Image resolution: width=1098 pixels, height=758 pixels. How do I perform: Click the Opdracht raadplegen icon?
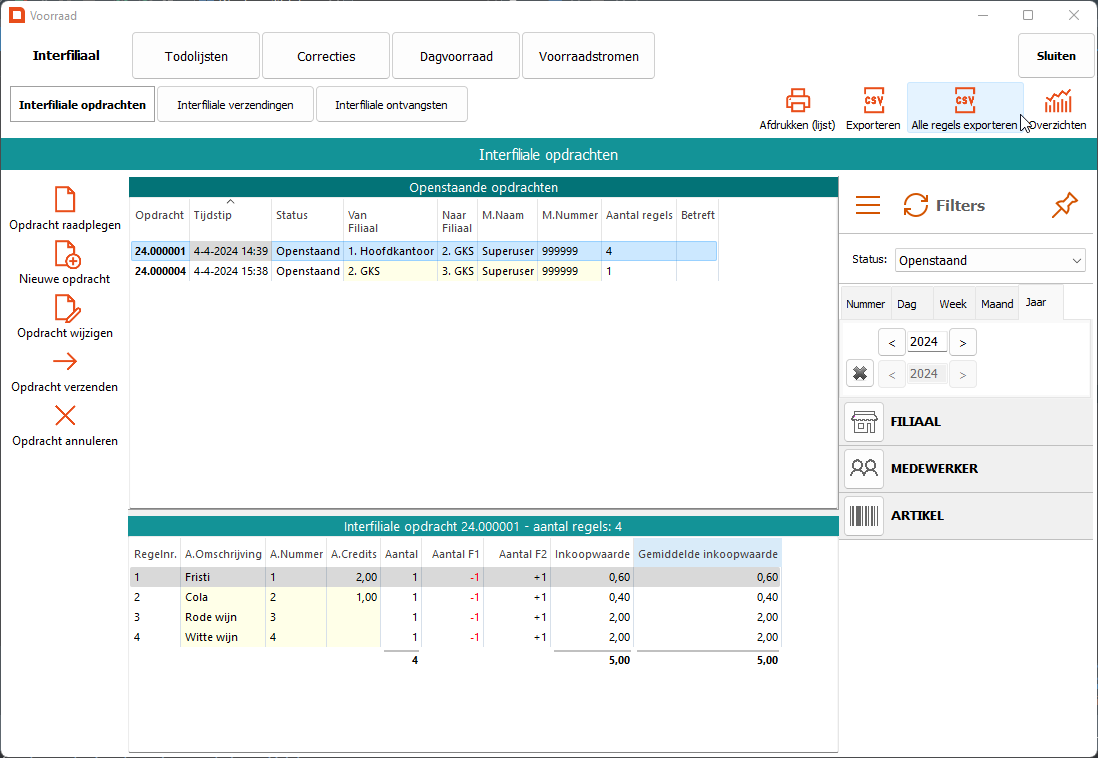[65, 200]
